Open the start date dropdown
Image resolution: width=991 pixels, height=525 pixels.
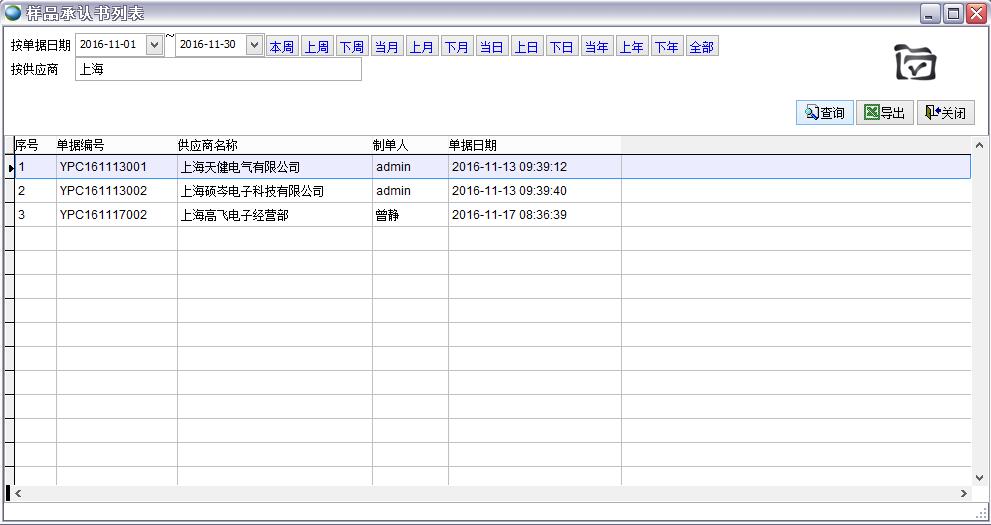154,45
